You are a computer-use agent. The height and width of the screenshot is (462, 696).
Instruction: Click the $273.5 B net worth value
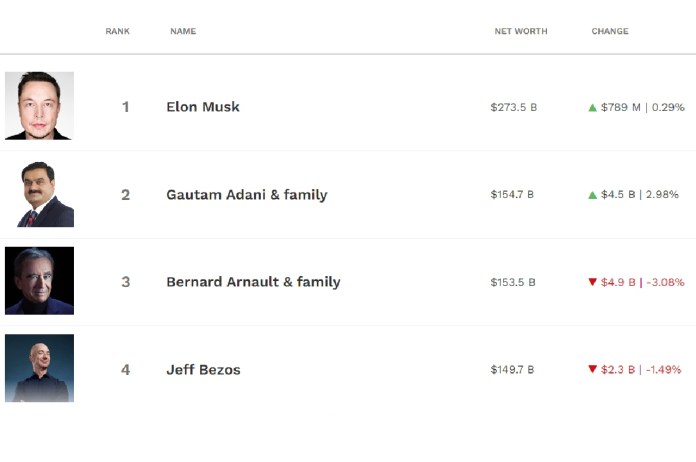click(514, 107)
